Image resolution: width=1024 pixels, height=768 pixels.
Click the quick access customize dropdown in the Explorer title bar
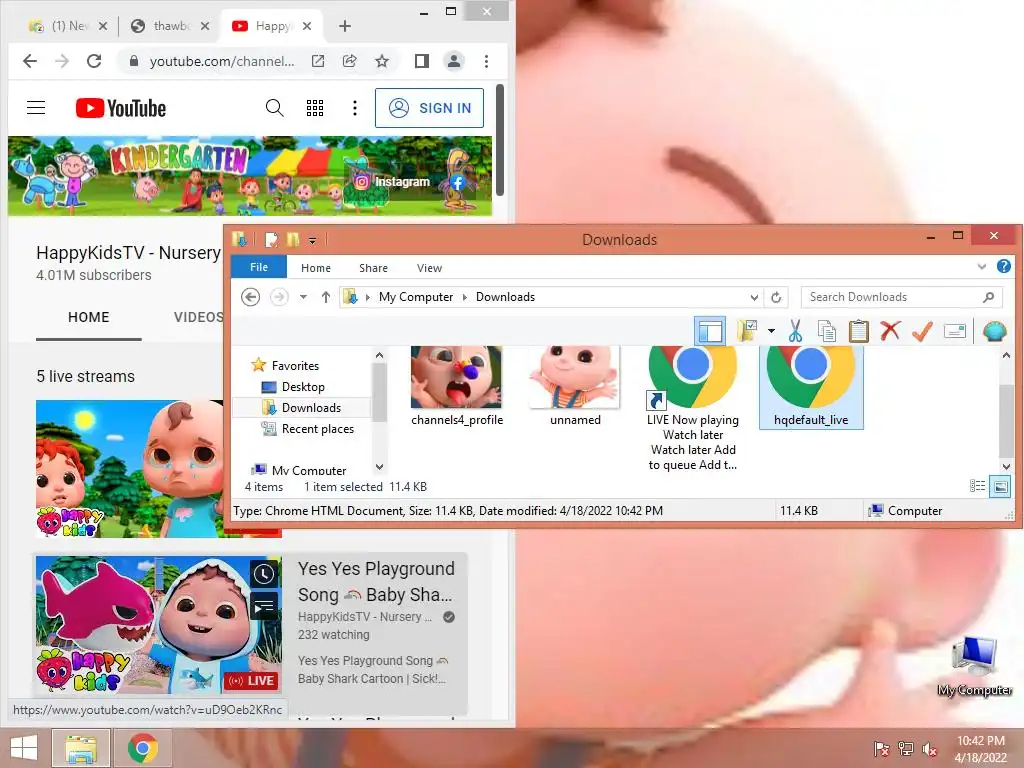tap(312, 240)
